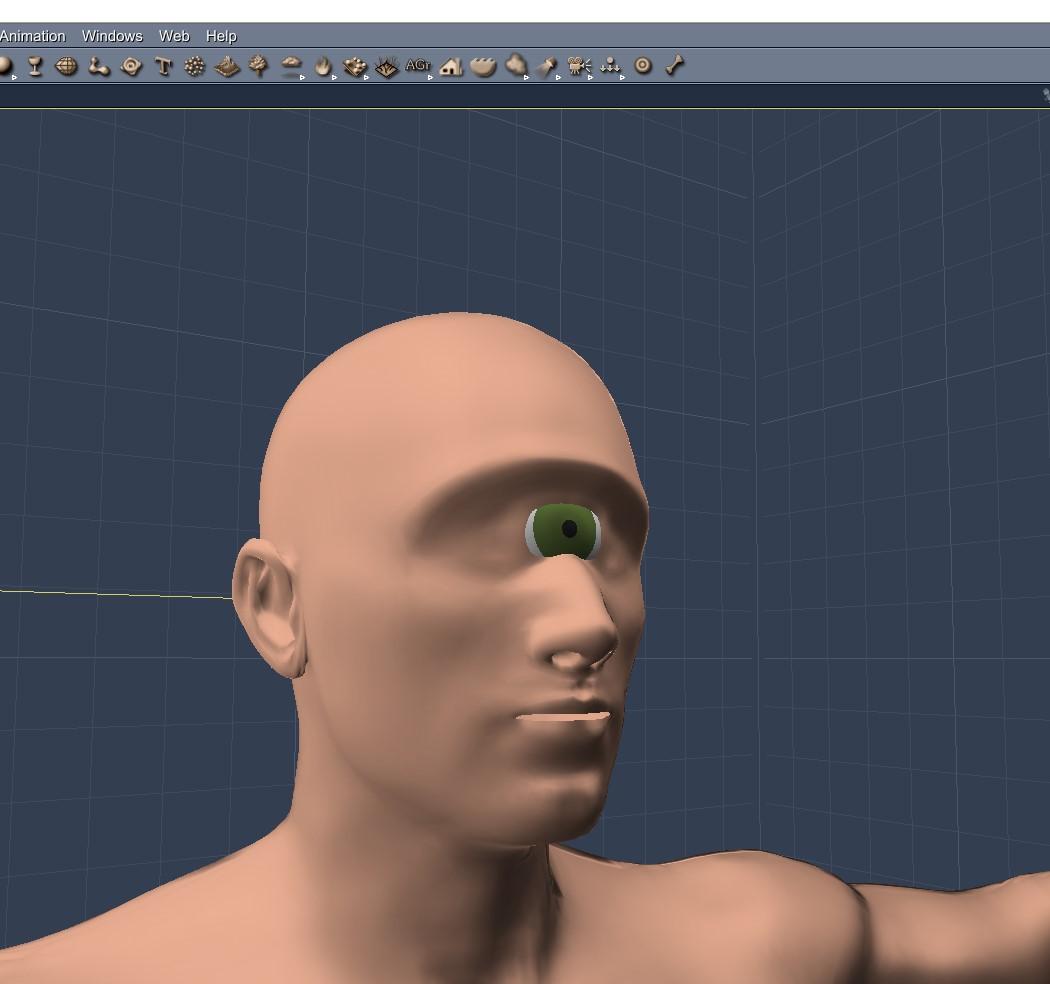1050x984 pixels.
Task: Select the puffy cloud object tool
Action: pyautogui.click(x=516, y=65)
